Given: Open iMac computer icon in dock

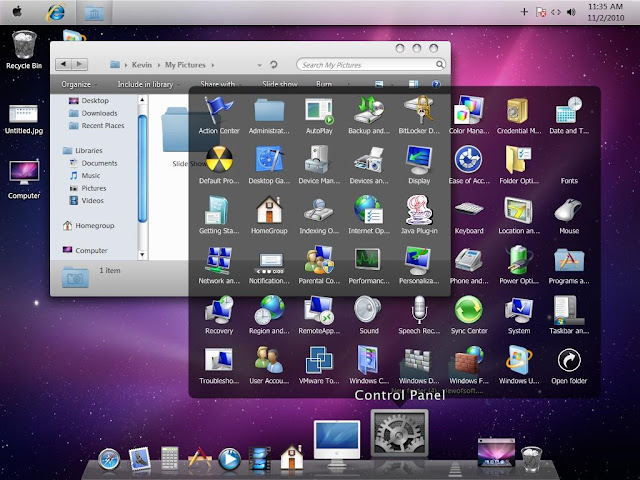Looking at the screenshot, I should (x=337, y=444).
